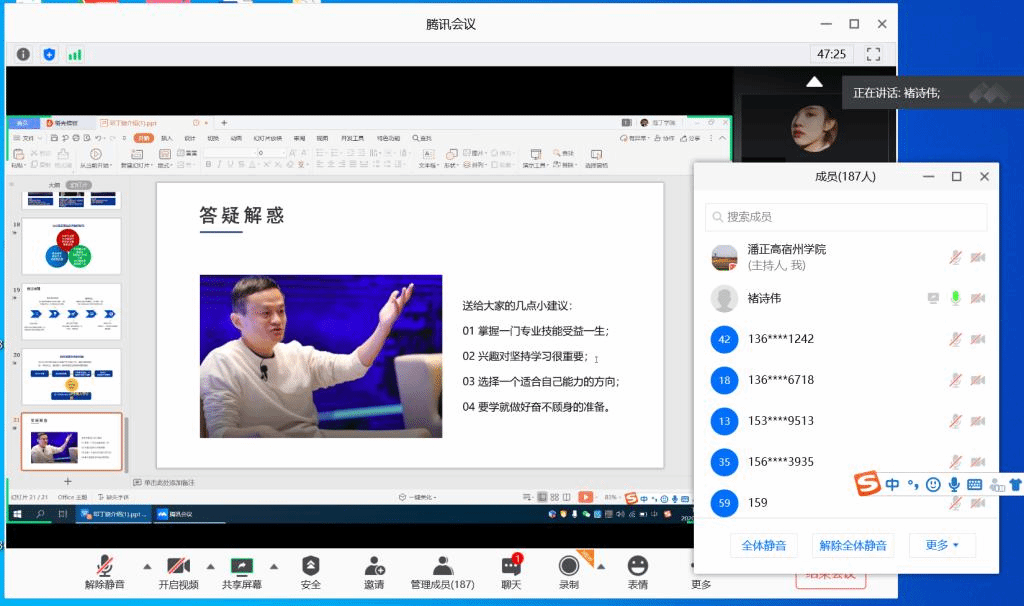The height and width of the screenshot is (606, 1024).
Task: Click the 搜索成员 search field
Action: point(846,217)
